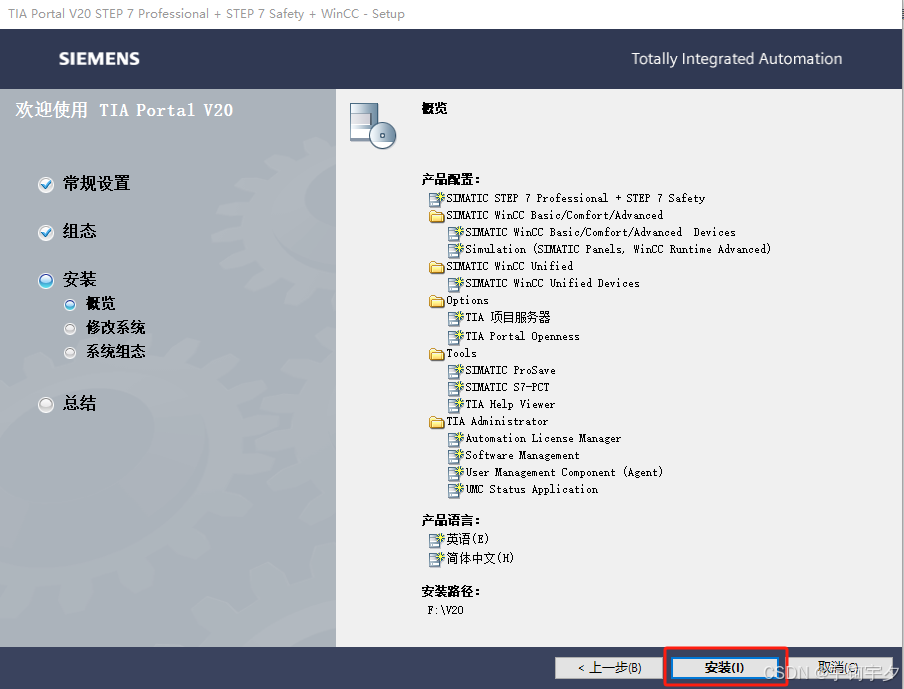
Task: Click the SIMATIC S7-PCT text
Action: coord(507,387)
